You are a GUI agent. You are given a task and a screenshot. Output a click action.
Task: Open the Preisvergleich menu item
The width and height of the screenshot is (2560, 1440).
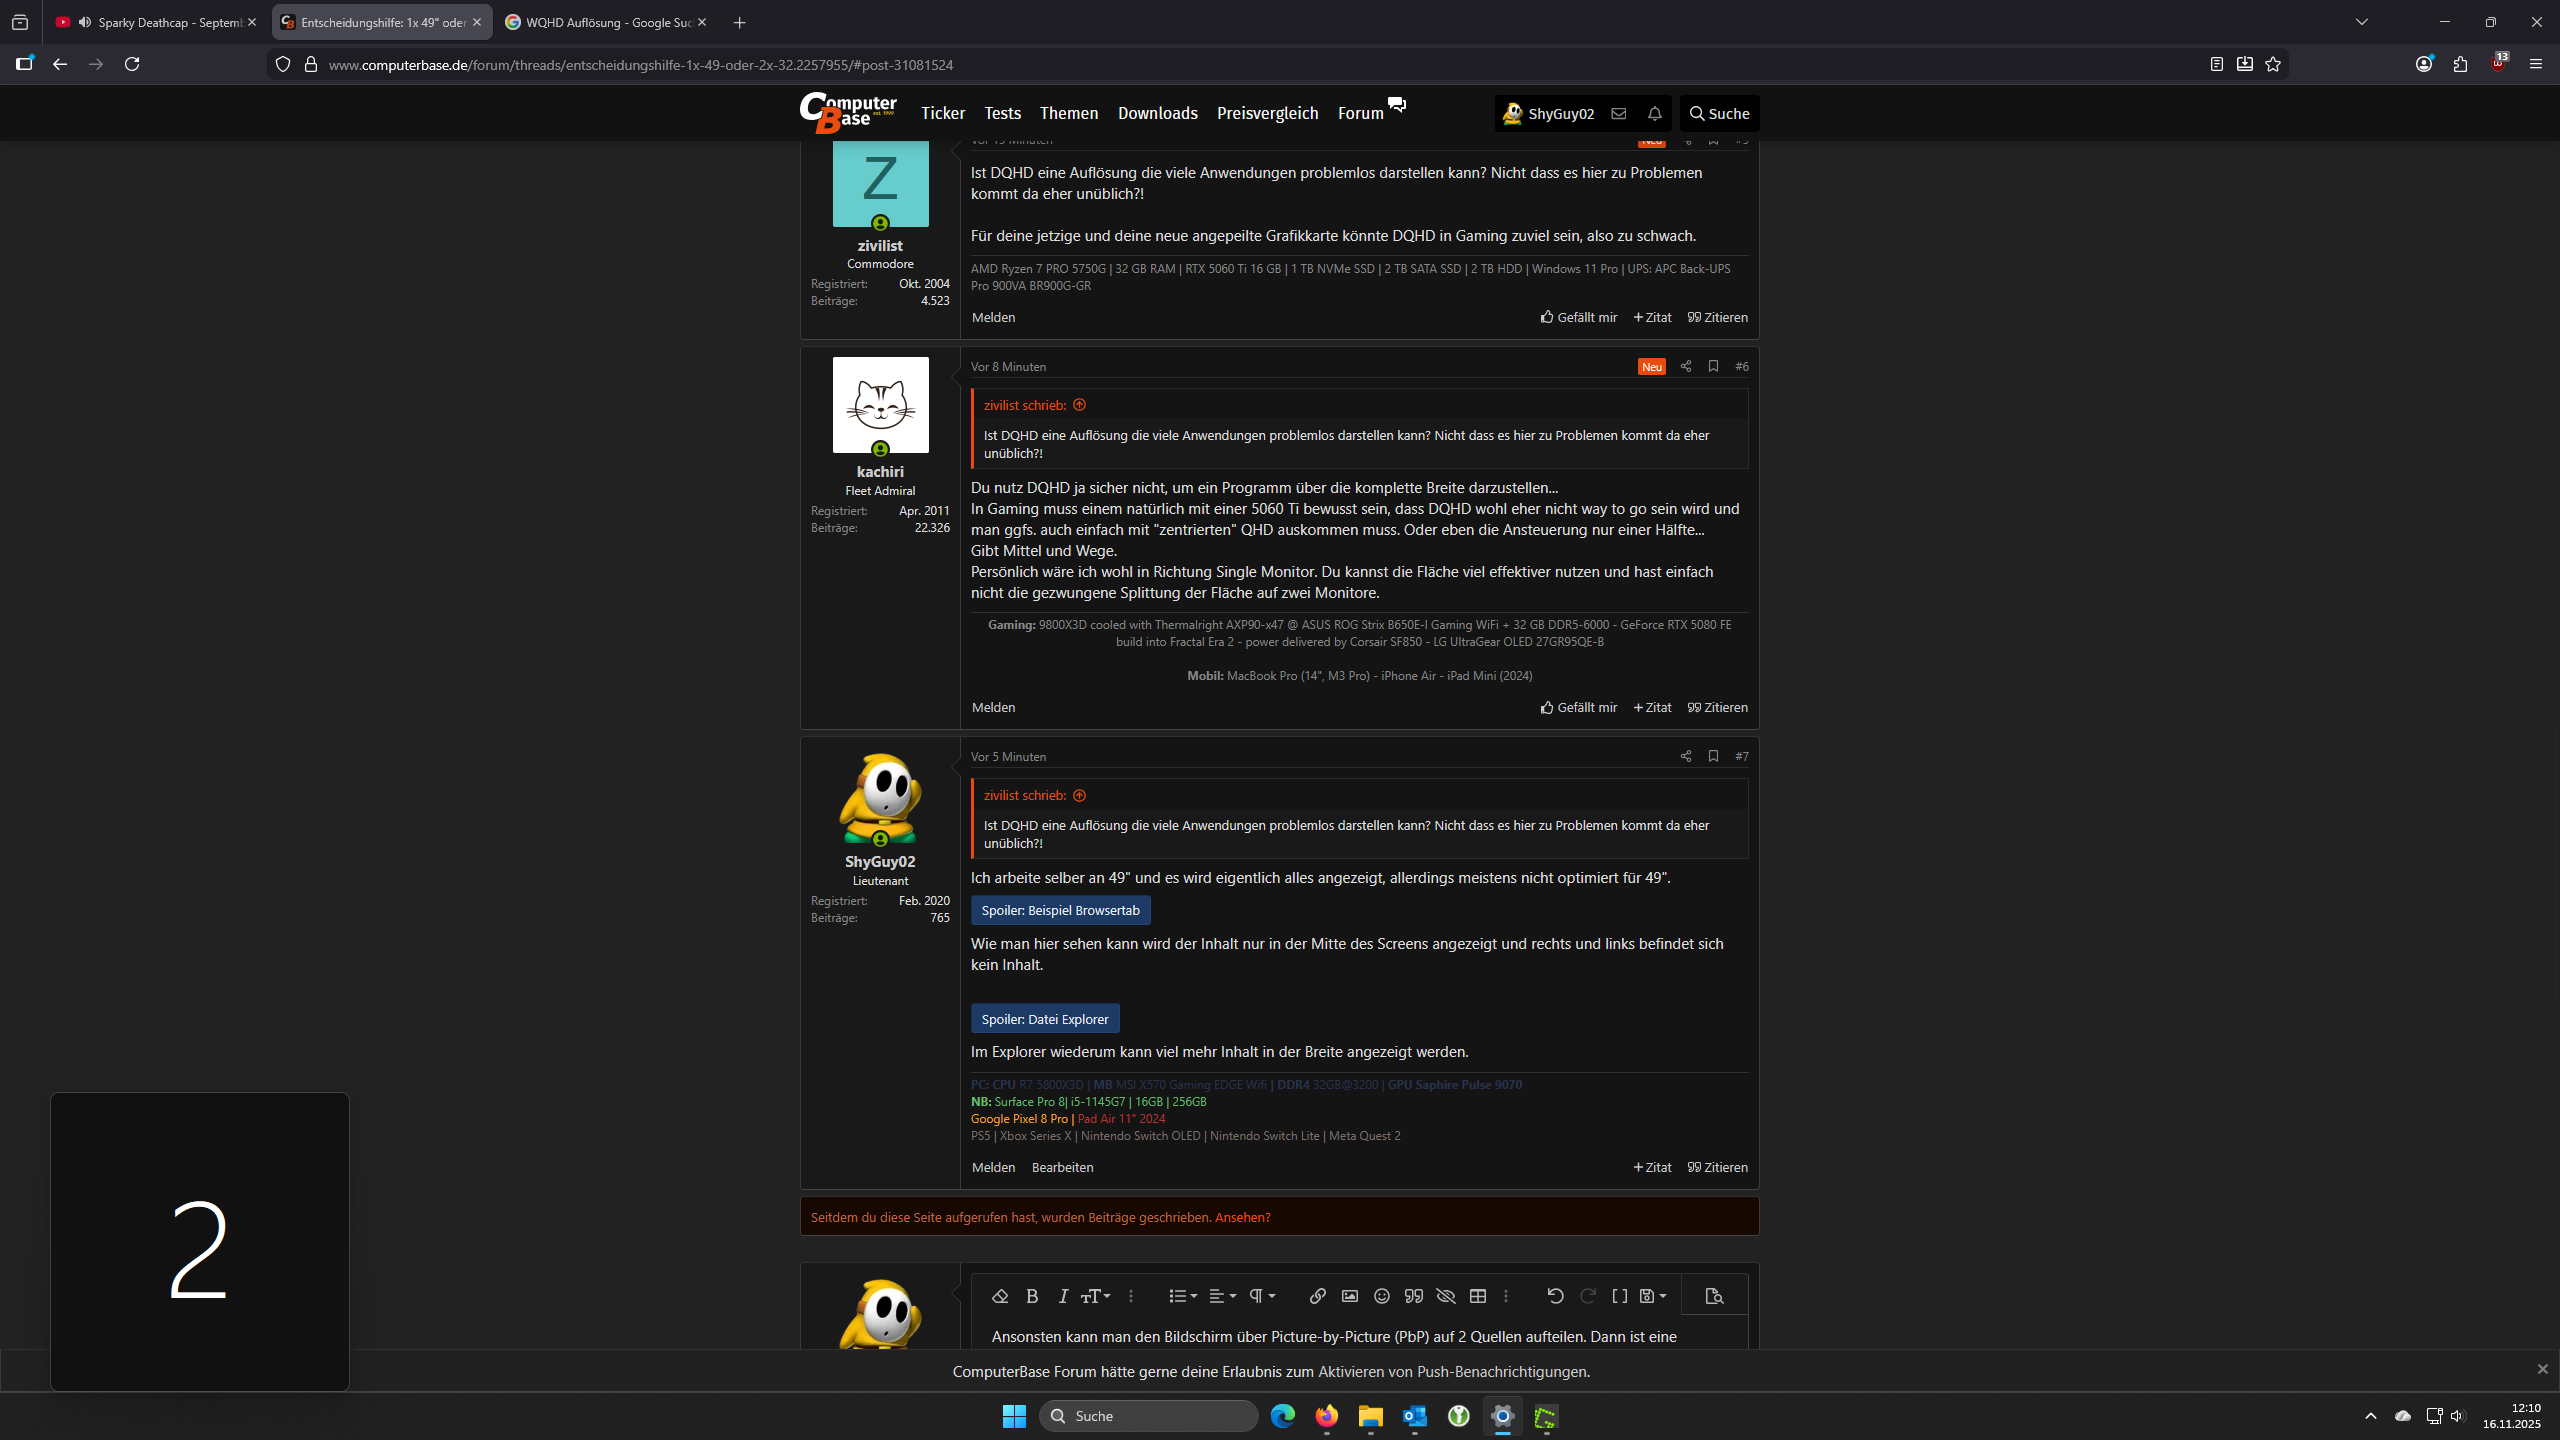[x=1267, y=113]
